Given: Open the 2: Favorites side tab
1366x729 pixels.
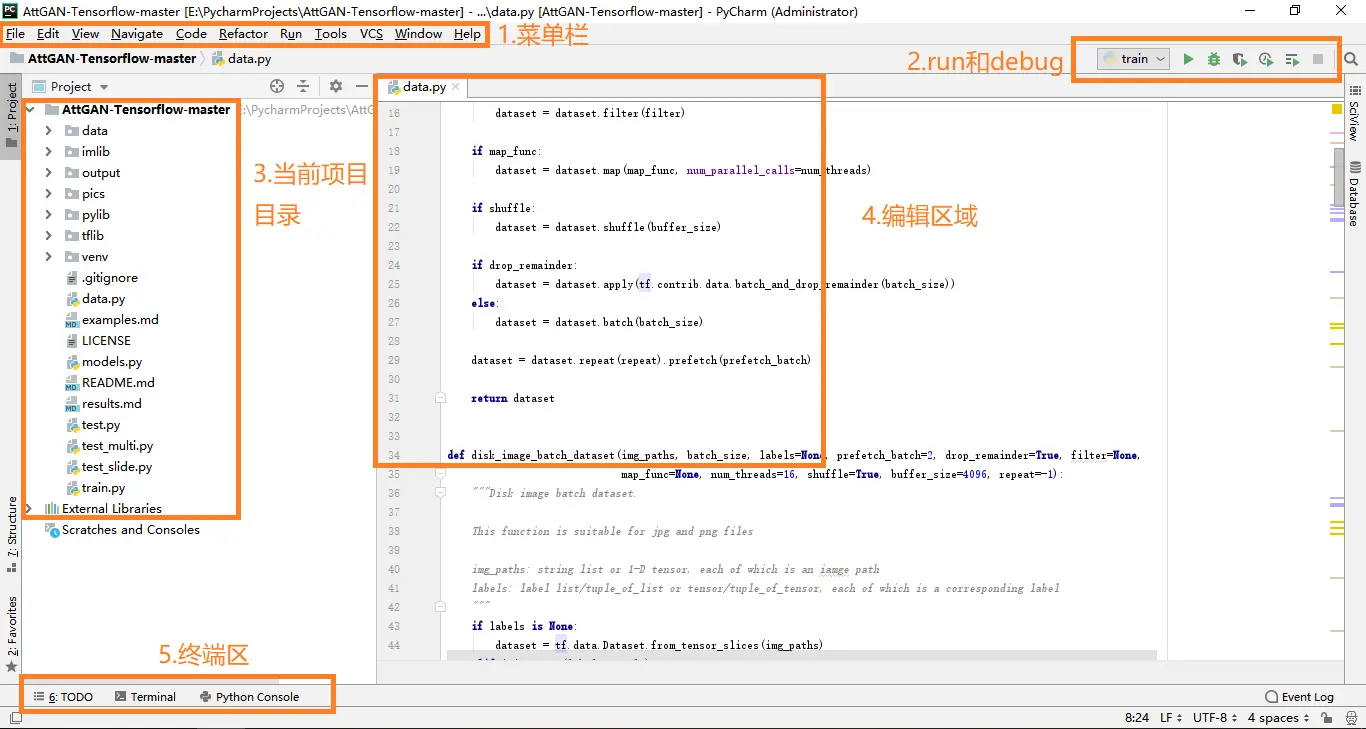Looking at the screenshot, I should click(x=12, y=634).
